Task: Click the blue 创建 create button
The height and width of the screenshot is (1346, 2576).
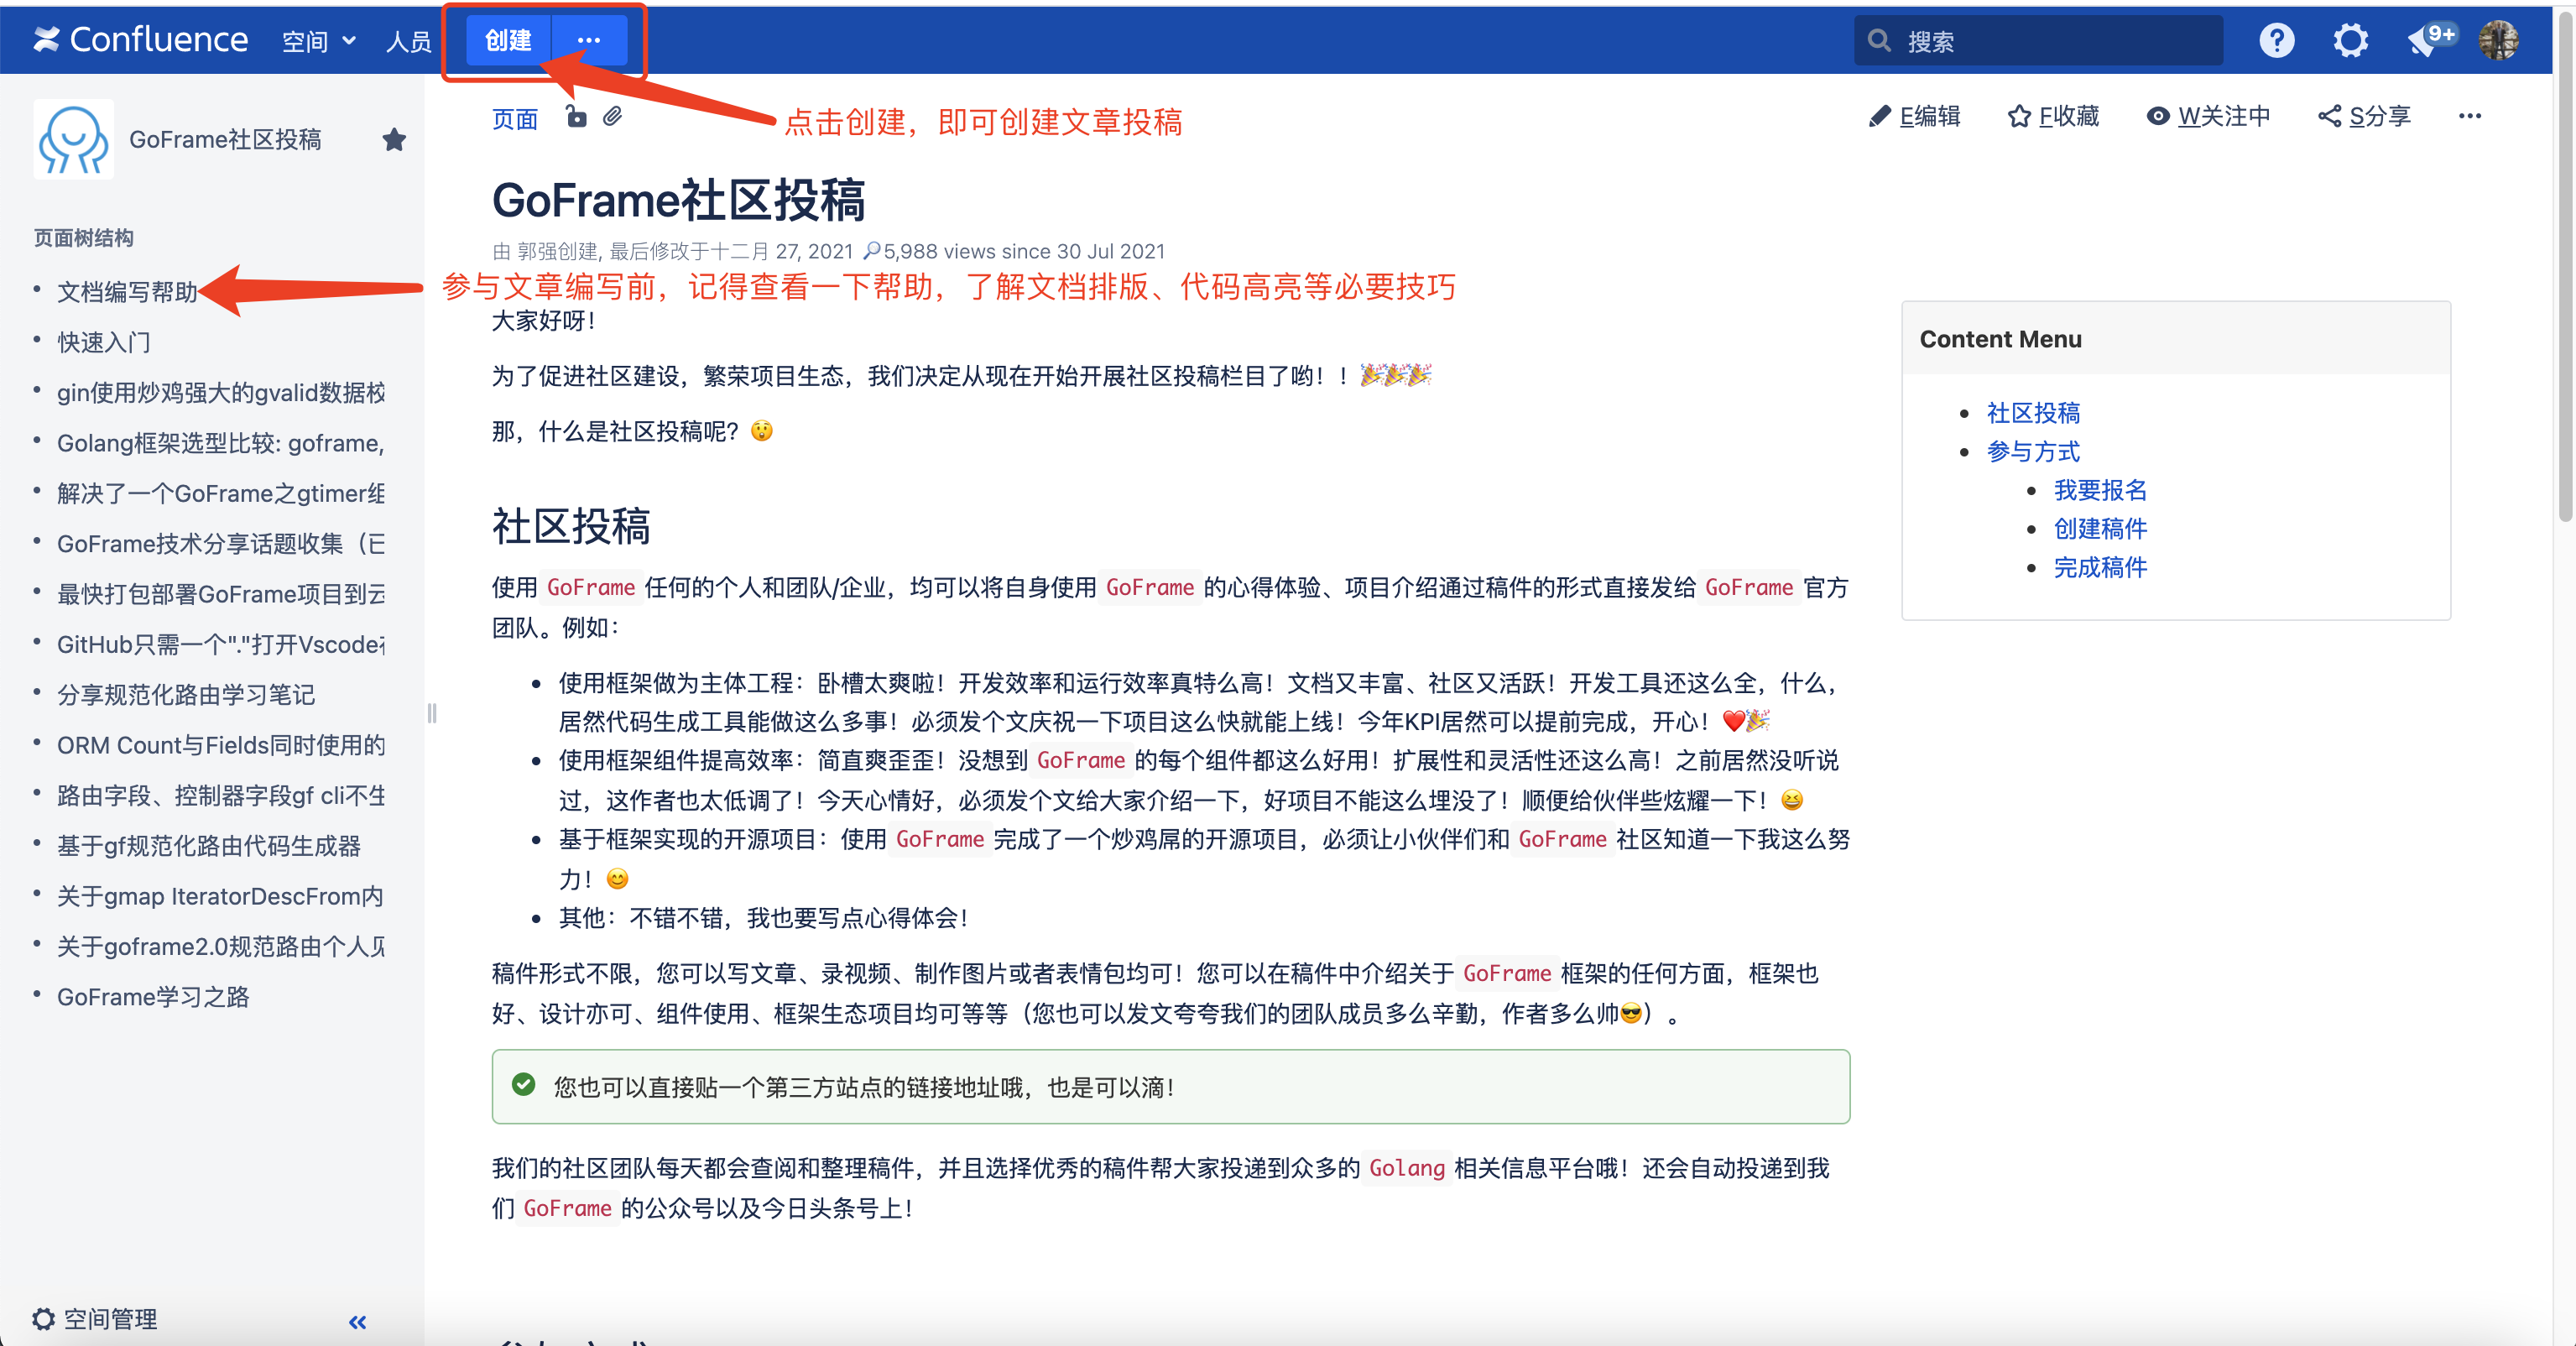Action: 508,40
